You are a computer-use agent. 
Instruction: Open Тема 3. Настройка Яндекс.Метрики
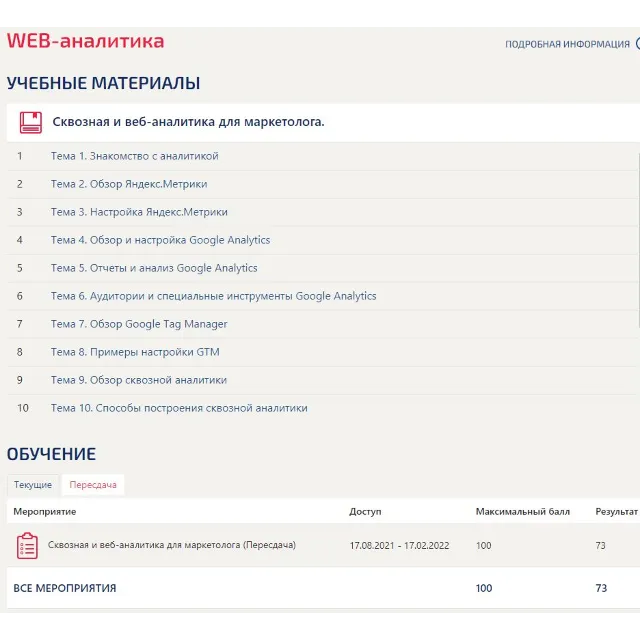point(139,212)
